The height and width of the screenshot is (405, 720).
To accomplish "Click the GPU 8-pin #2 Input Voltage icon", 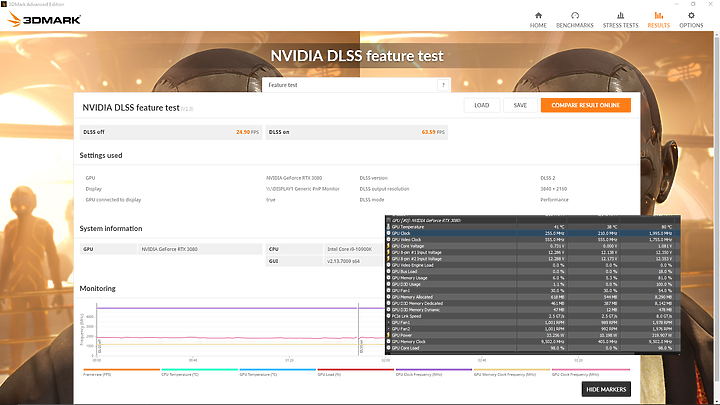I will coord(388,259).
